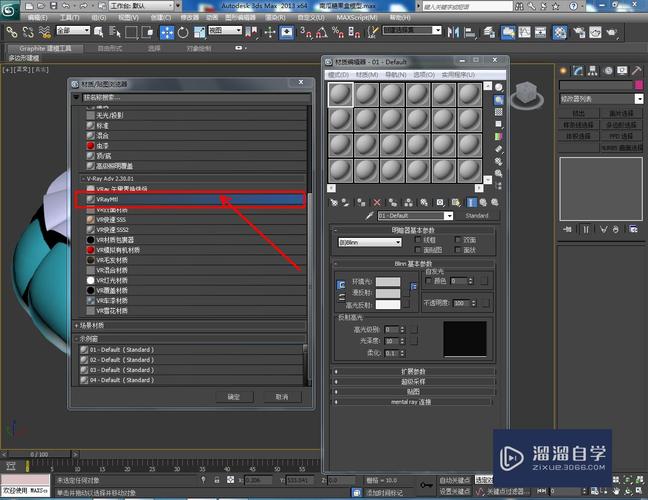Click the 确定 (OK) button in browser
648x500 pixels.
tap(234, 396)
